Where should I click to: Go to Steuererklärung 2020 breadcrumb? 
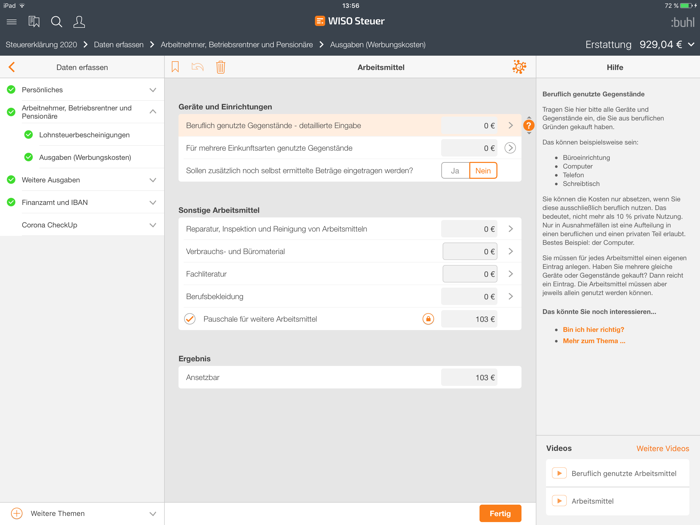pos(41,45)
